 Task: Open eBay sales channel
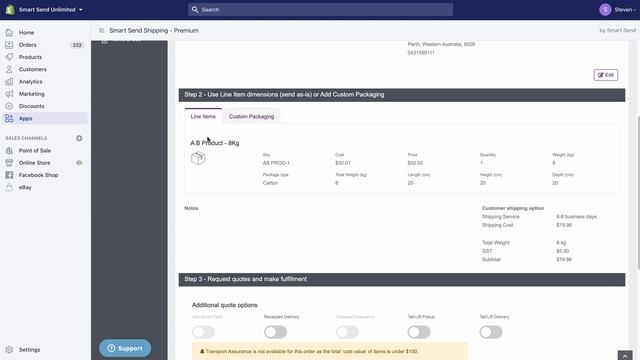25,187
